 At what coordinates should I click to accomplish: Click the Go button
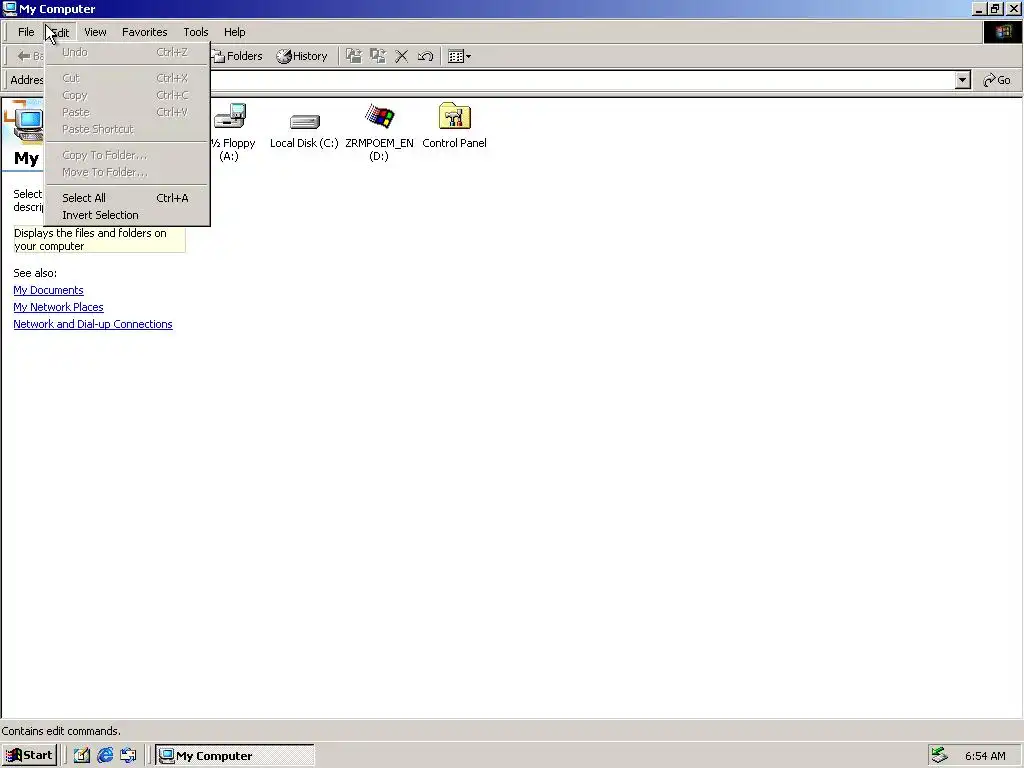997,80
